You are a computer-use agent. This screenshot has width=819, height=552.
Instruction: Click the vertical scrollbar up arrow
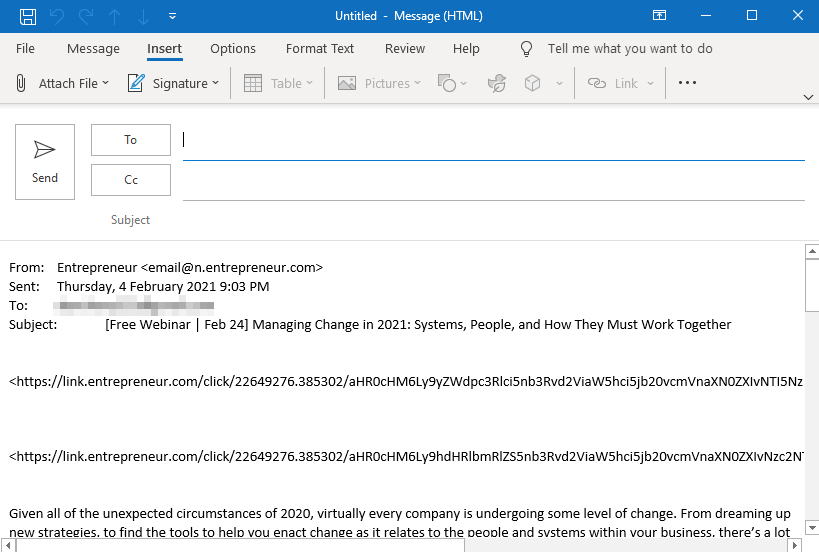[x=812, y=252]
